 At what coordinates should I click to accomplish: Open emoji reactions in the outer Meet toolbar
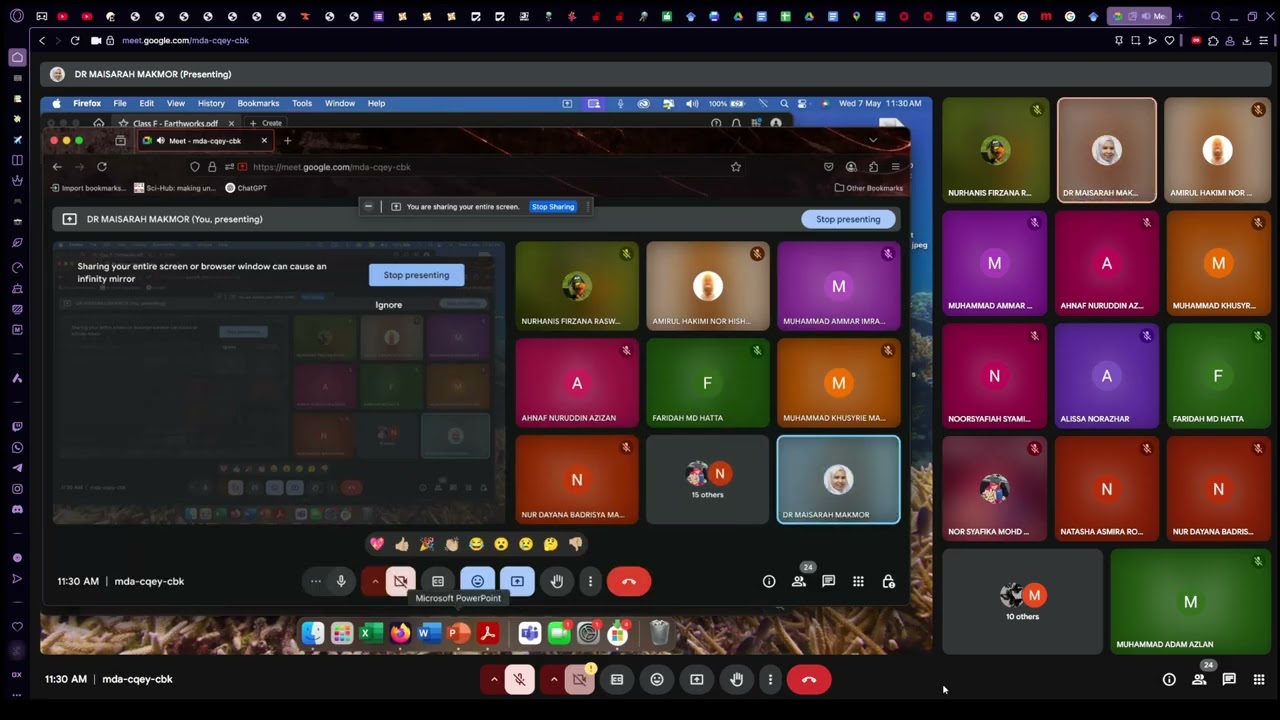coord(657,680)
